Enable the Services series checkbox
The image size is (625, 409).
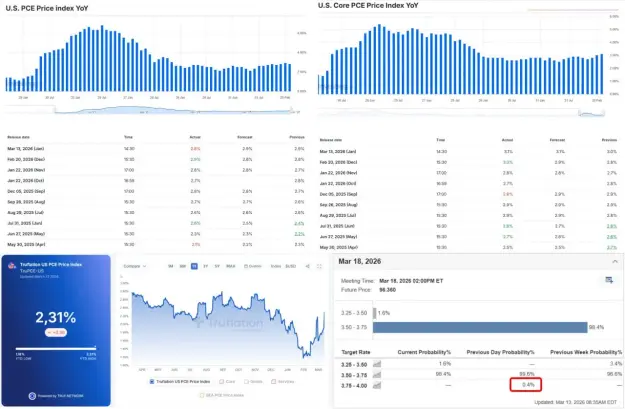click(x=273, y=381)
